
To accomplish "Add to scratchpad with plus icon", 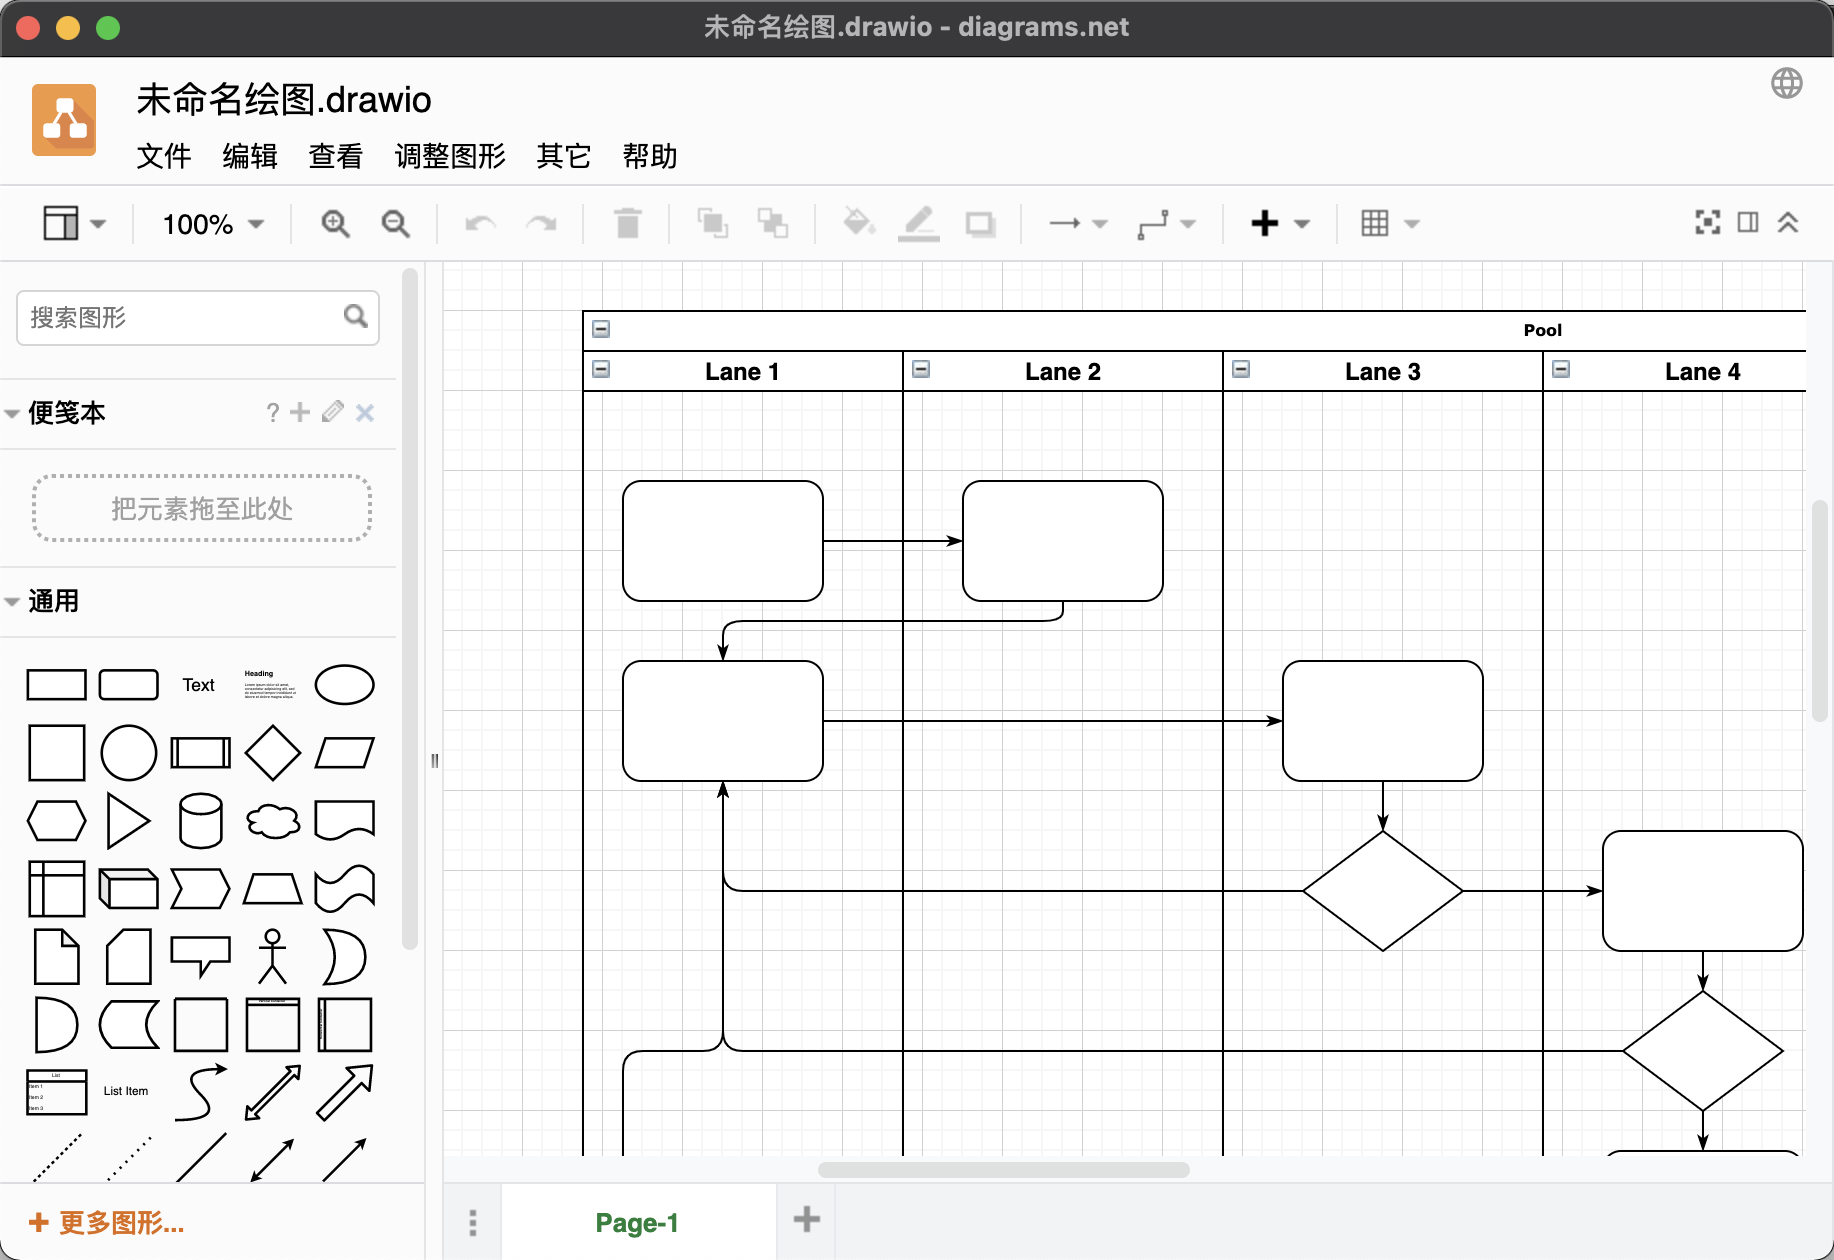I will (x=300, y=412).
